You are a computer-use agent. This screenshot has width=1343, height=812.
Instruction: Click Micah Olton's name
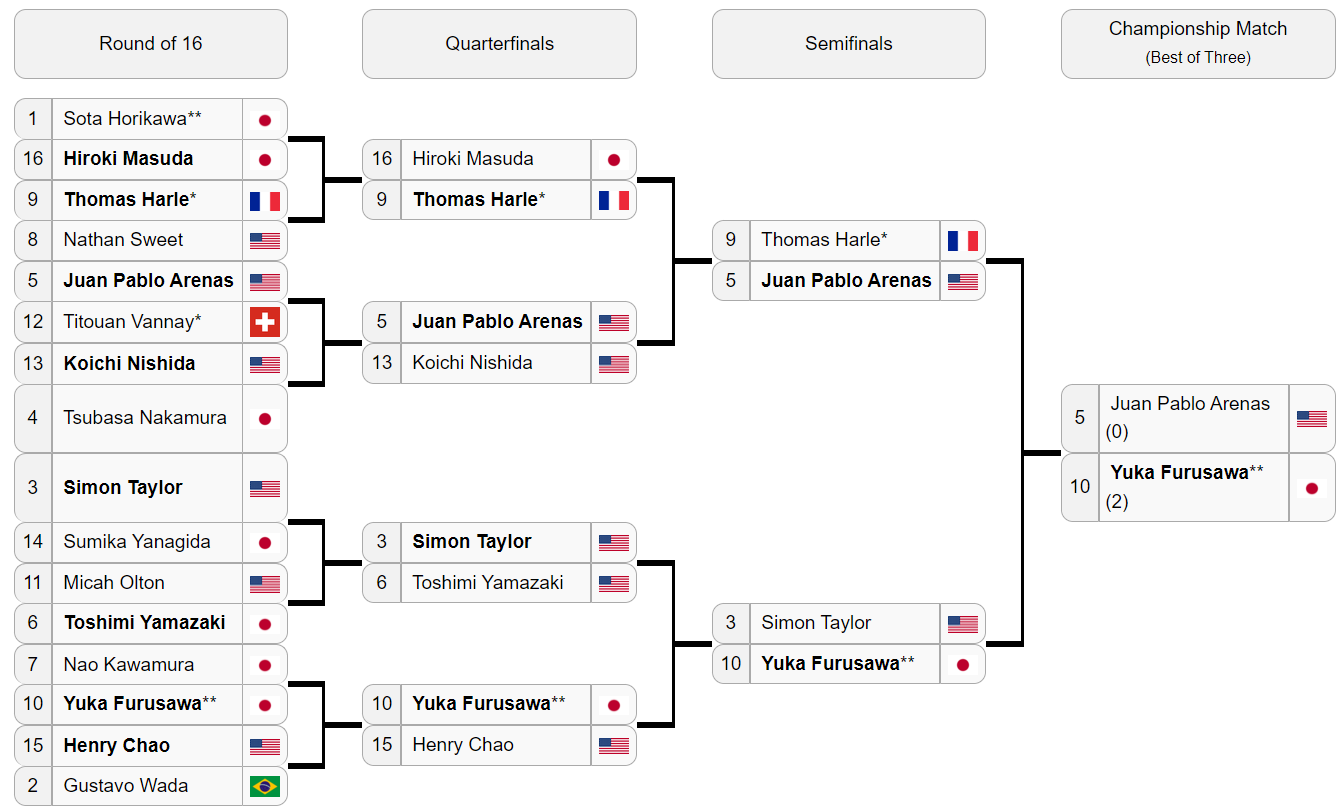(114, 583)
